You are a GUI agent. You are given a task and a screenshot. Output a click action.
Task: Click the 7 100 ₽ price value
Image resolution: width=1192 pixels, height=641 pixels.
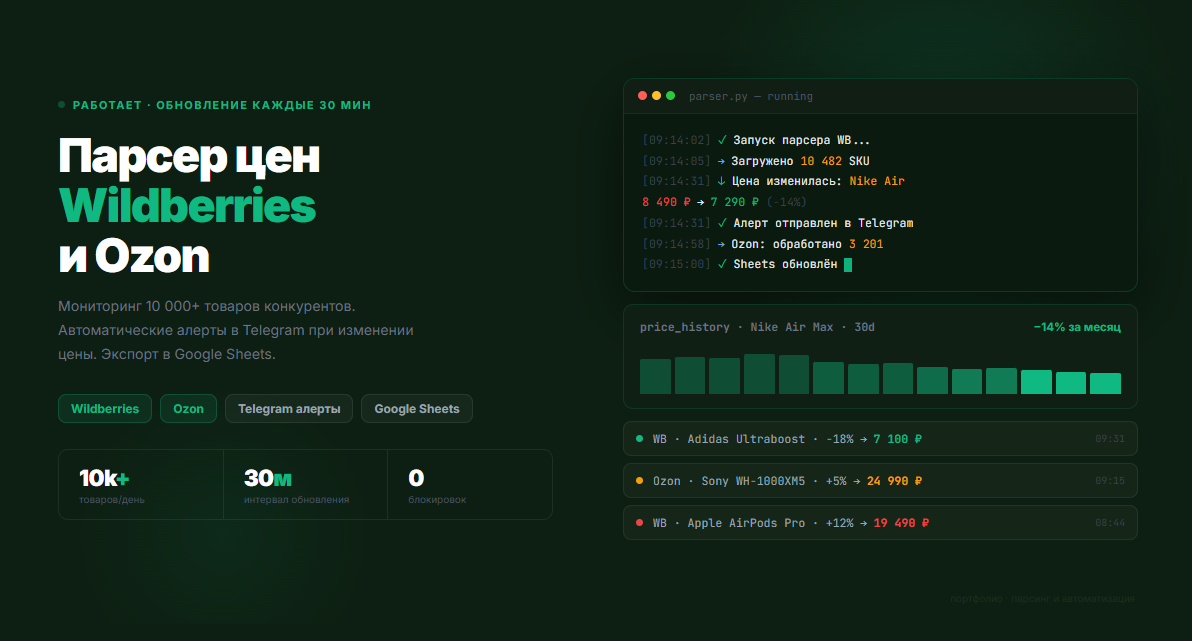coord(897,439)
